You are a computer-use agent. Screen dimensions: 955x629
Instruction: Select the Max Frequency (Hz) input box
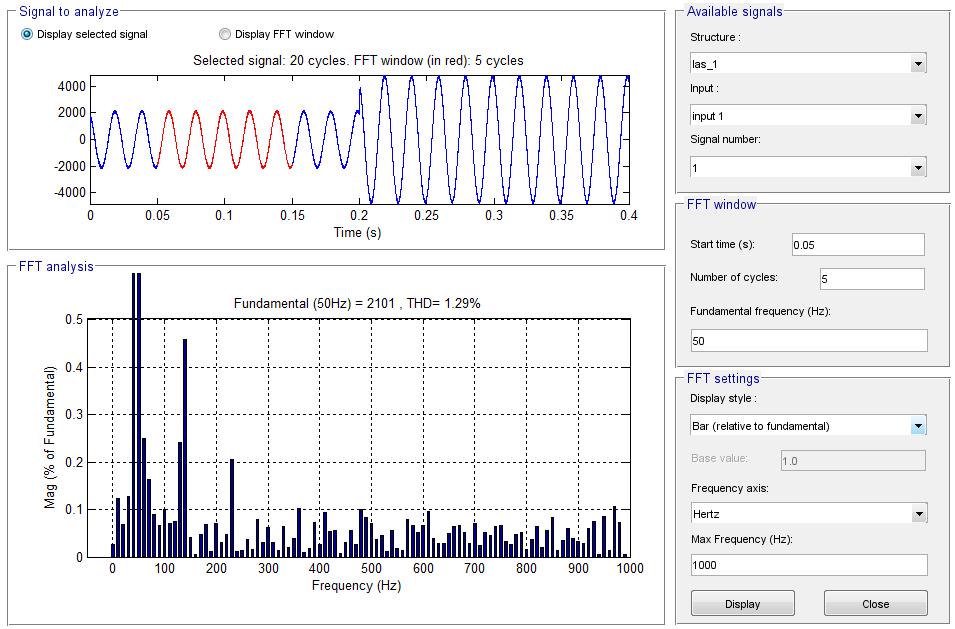808,565
